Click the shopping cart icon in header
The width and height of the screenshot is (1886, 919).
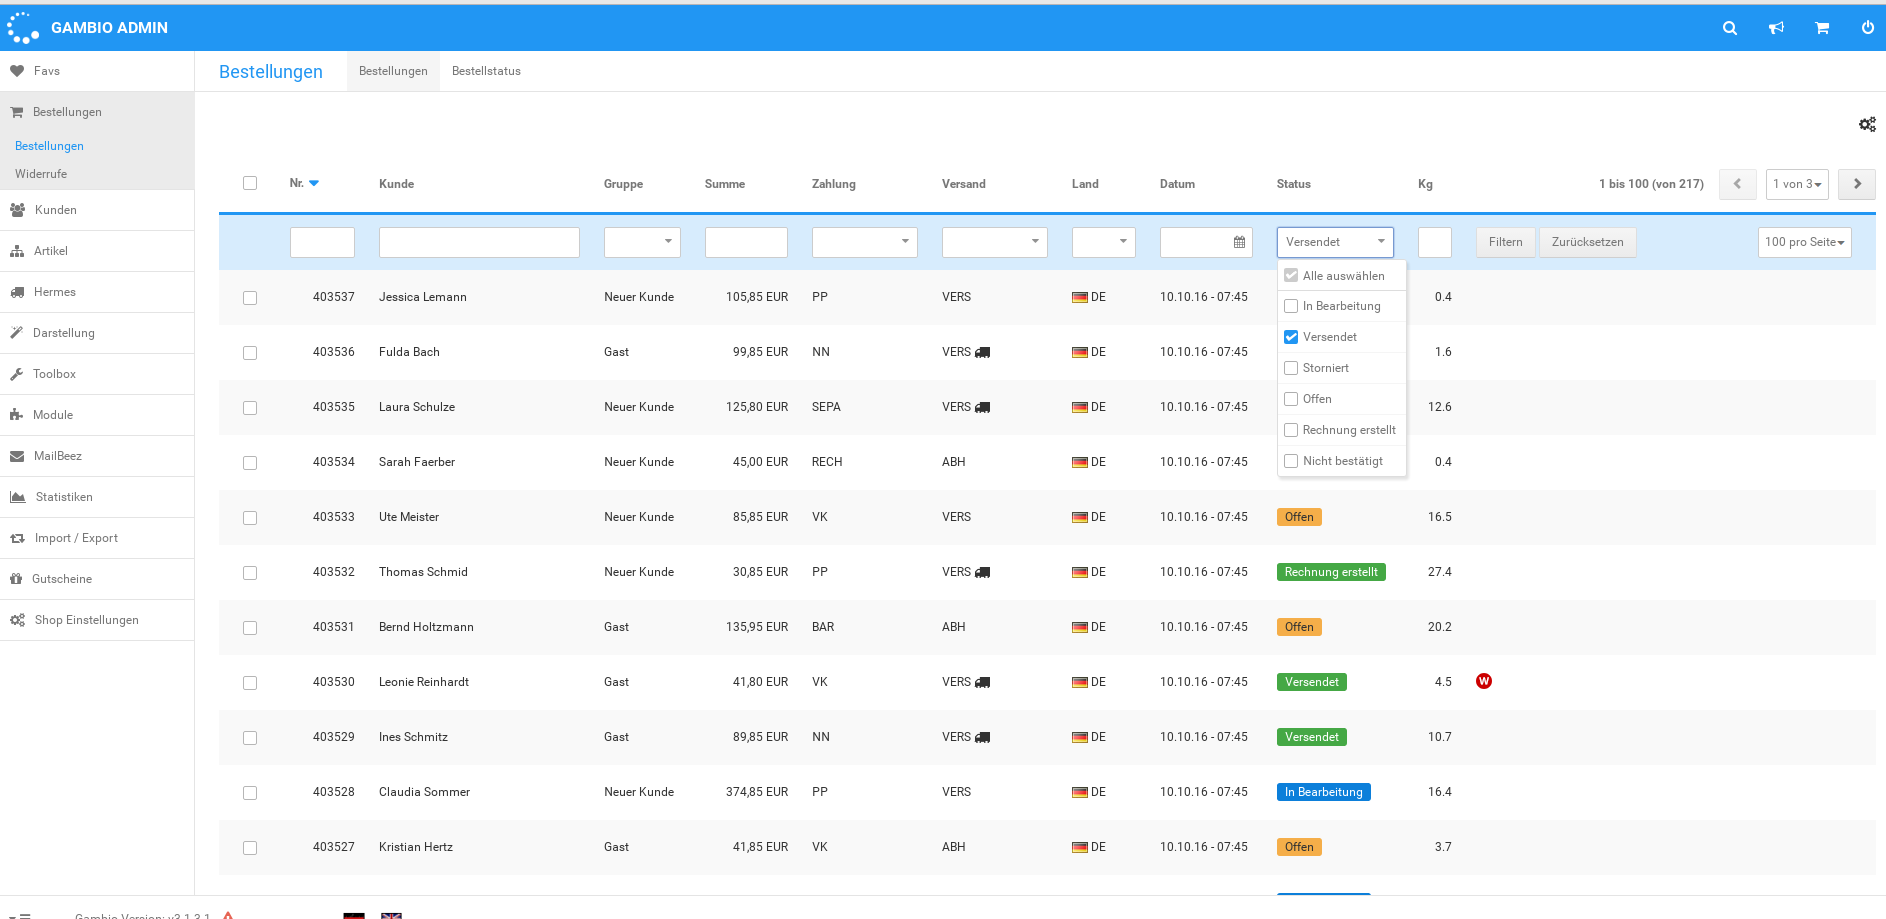(x=1822, y=28)
